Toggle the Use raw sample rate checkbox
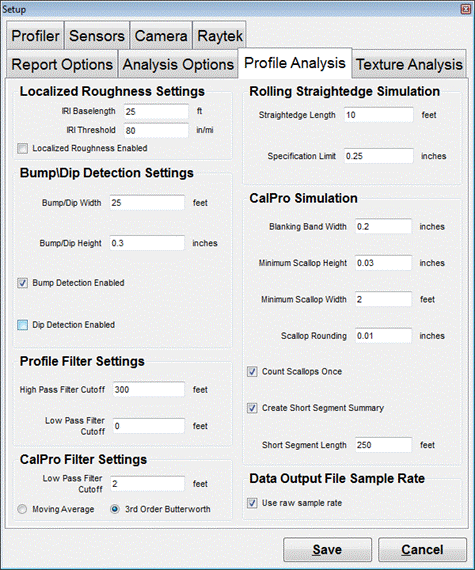The height and width of the screenshot is (570, 475). tap(252, 503)
